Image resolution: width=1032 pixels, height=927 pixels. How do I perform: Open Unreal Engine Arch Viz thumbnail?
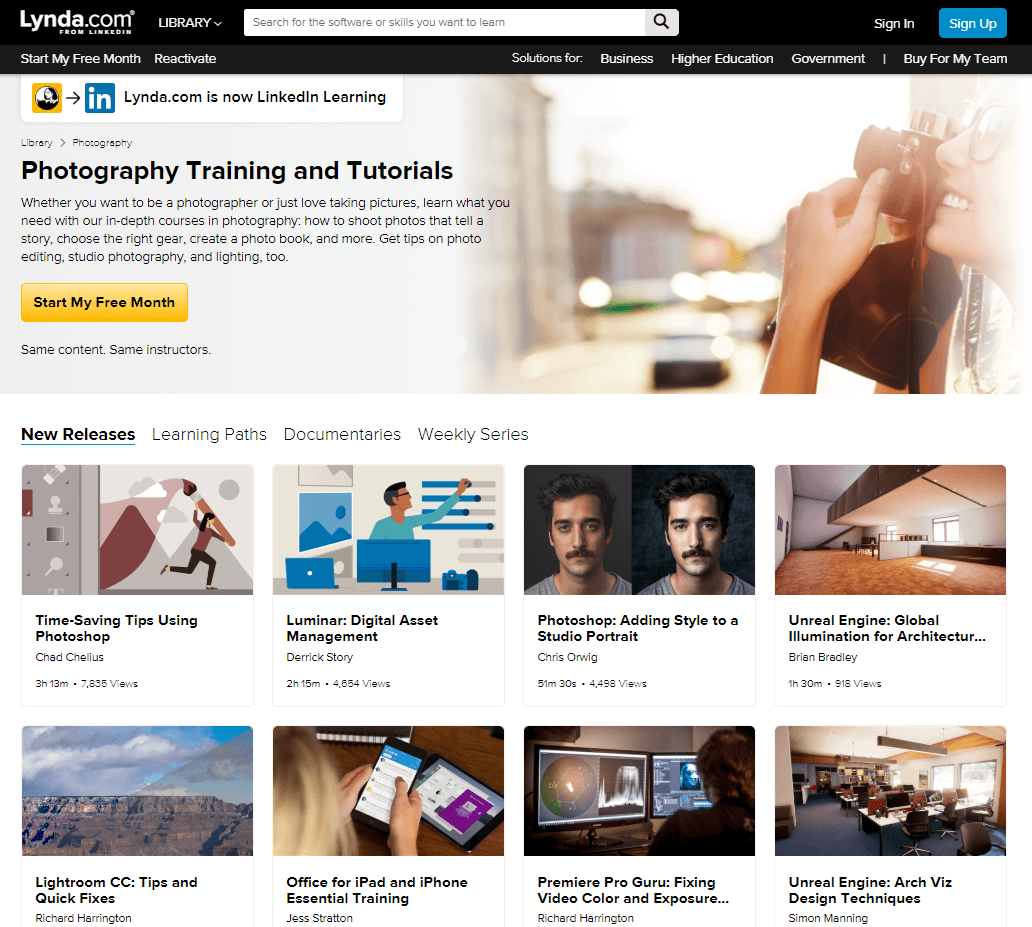[x=890, y=791]
